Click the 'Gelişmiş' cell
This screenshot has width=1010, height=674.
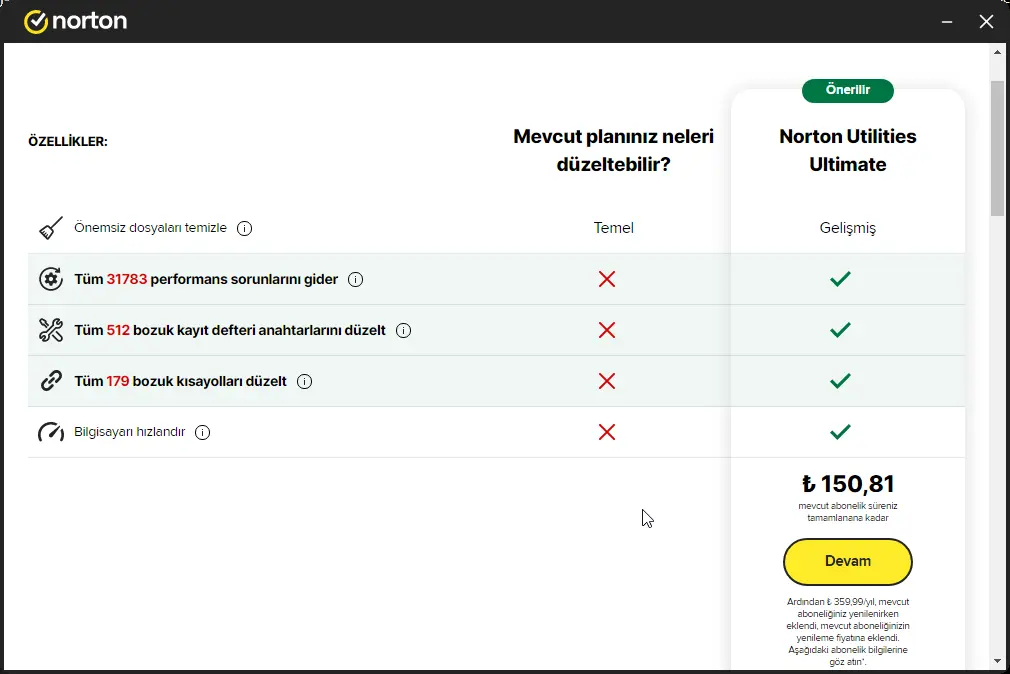848,228
